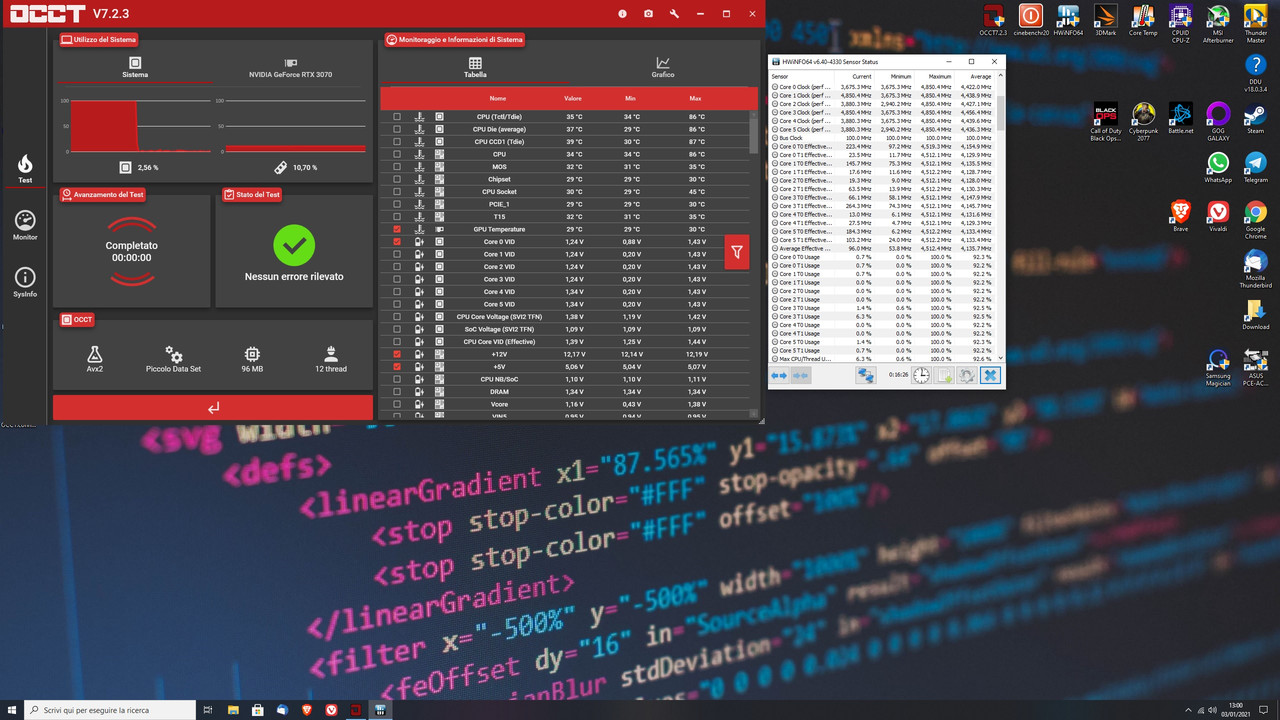Click the Windows Start button
1280x720 pixels.
tap(11, 709)
